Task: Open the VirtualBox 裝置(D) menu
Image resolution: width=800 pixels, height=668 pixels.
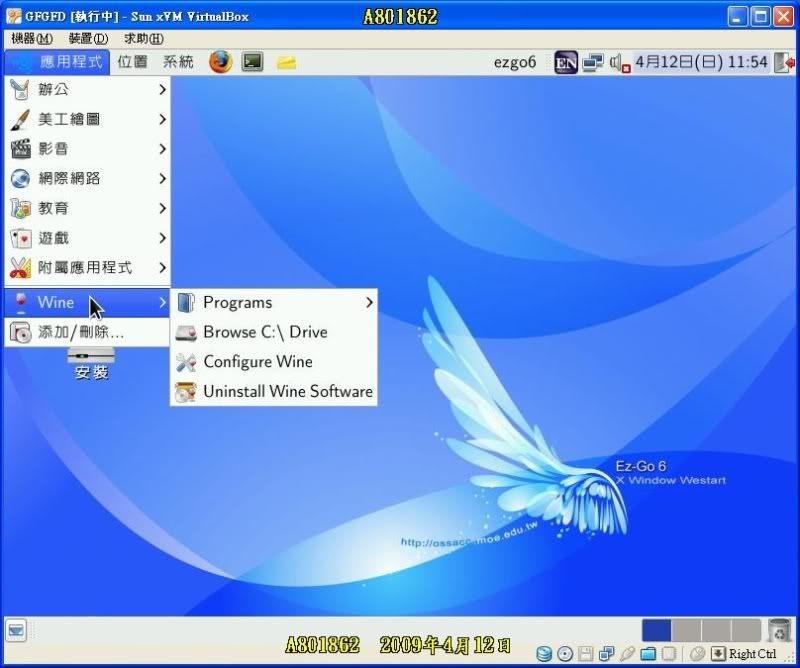Action: click(x=88, y=38)
